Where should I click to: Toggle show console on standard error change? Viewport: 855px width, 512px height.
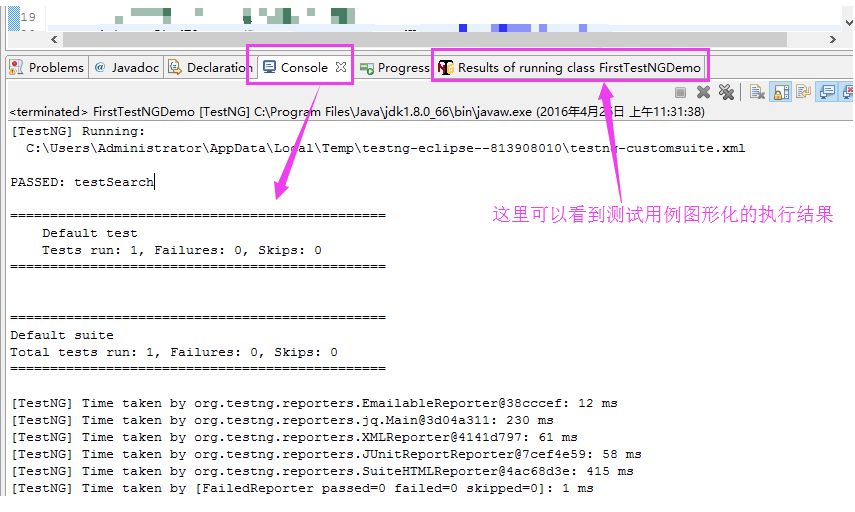click(847, 92)
